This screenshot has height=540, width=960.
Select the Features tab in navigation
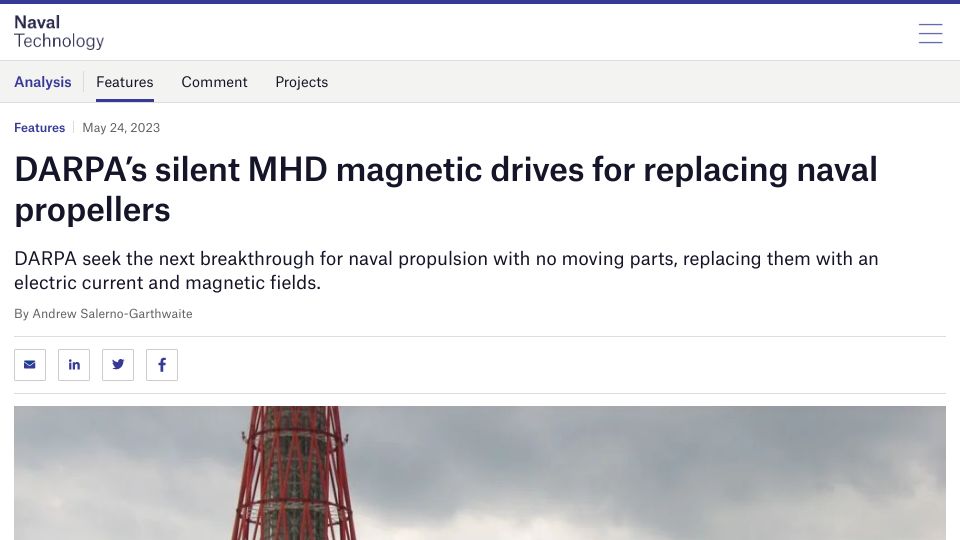click(x=125, y=82)
